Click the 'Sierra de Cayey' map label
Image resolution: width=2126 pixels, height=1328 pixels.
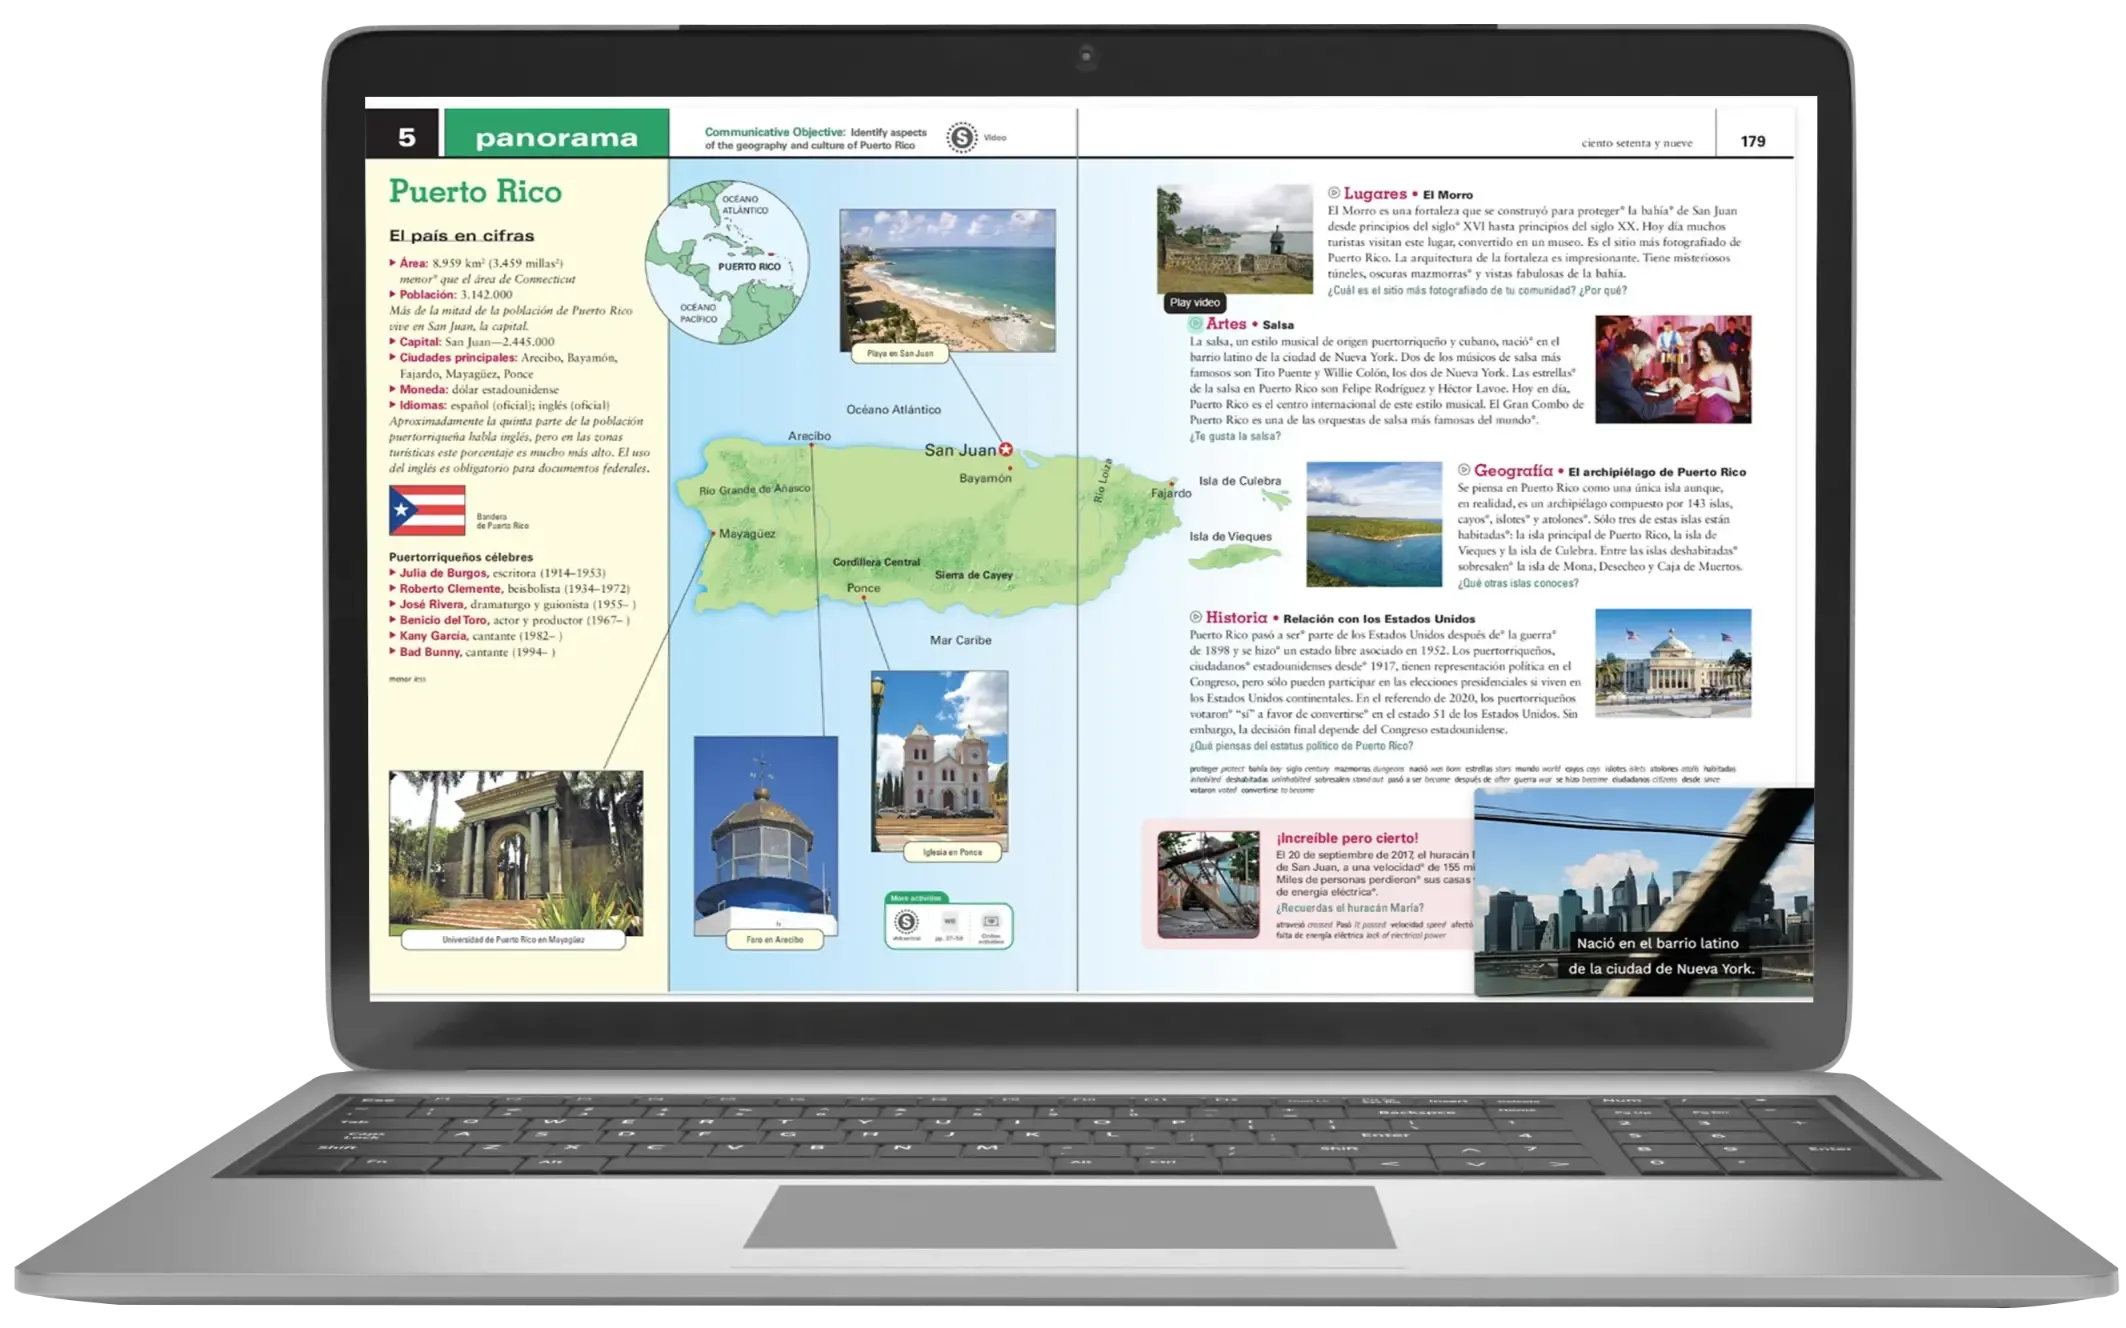pos(973,575)
